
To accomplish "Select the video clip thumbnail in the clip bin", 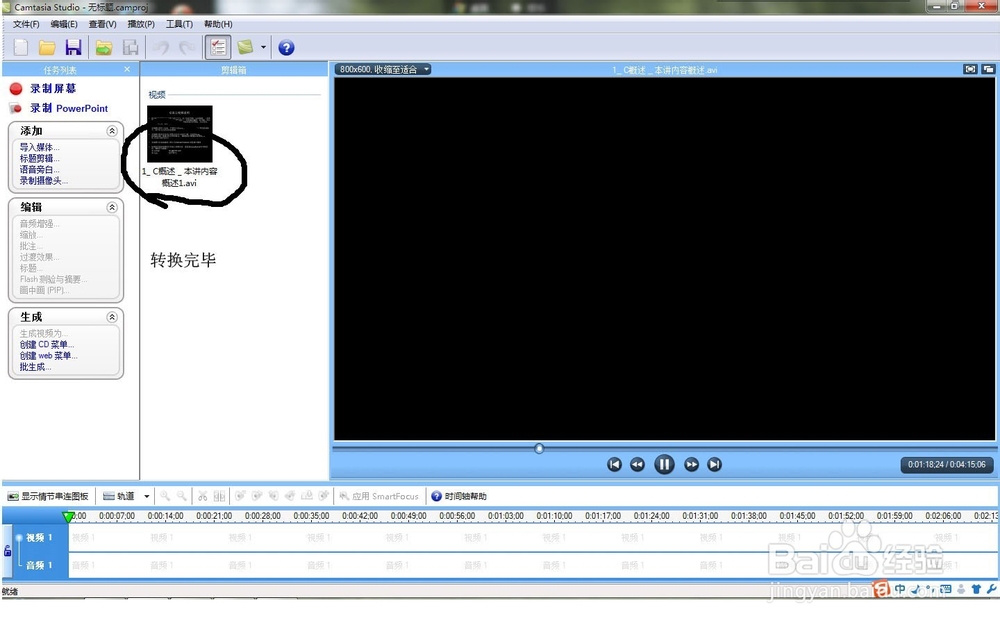I will [180, 134].
